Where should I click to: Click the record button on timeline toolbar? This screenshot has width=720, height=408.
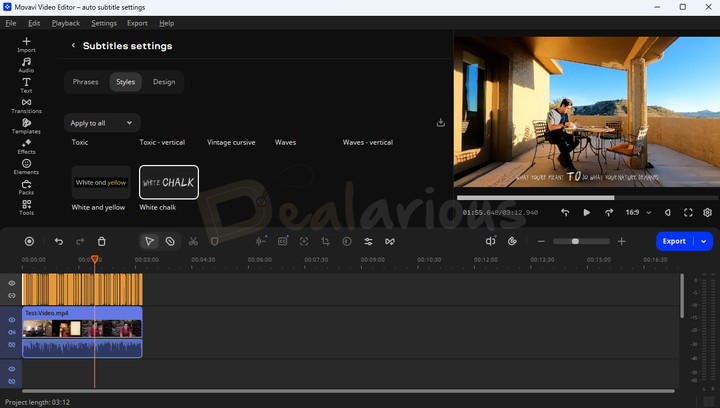[29, 241]
